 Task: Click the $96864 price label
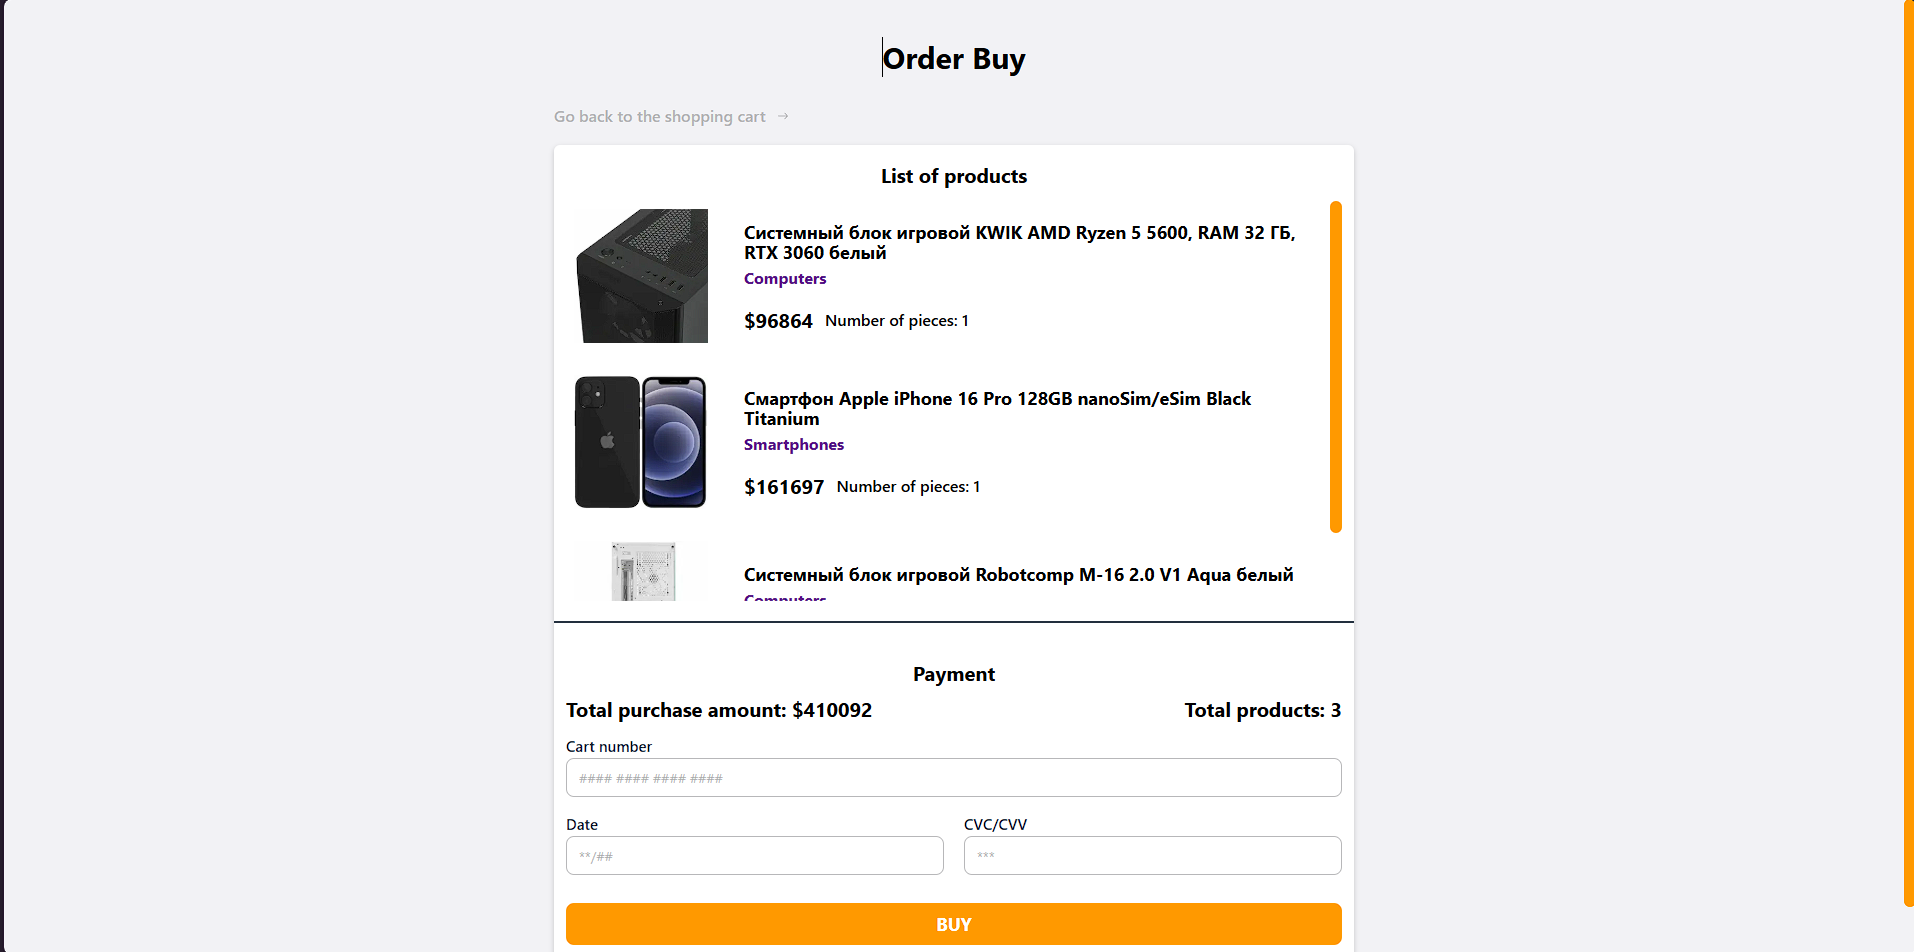(x=778, y=321)
